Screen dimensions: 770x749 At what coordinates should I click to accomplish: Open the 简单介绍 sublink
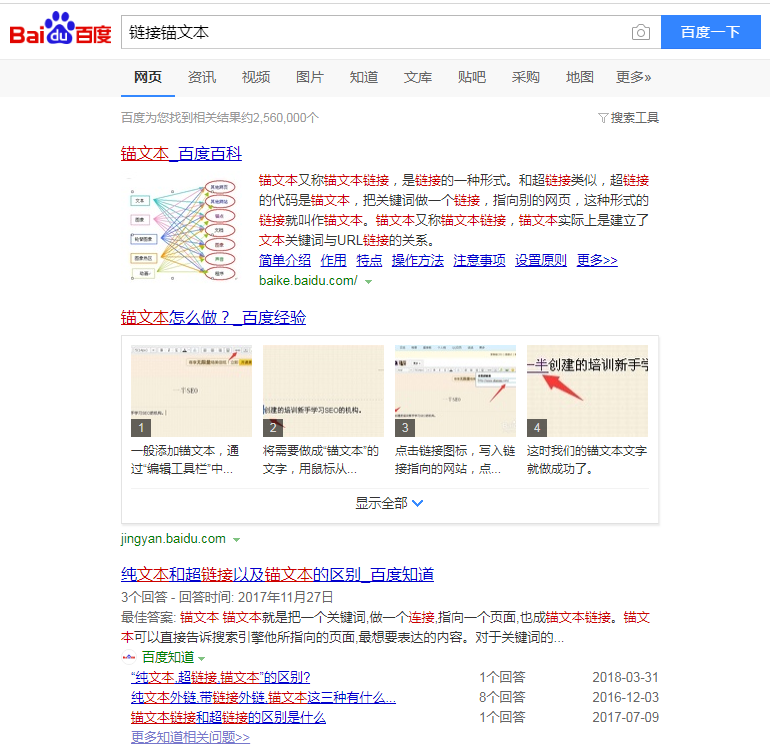tap(285, 260)
